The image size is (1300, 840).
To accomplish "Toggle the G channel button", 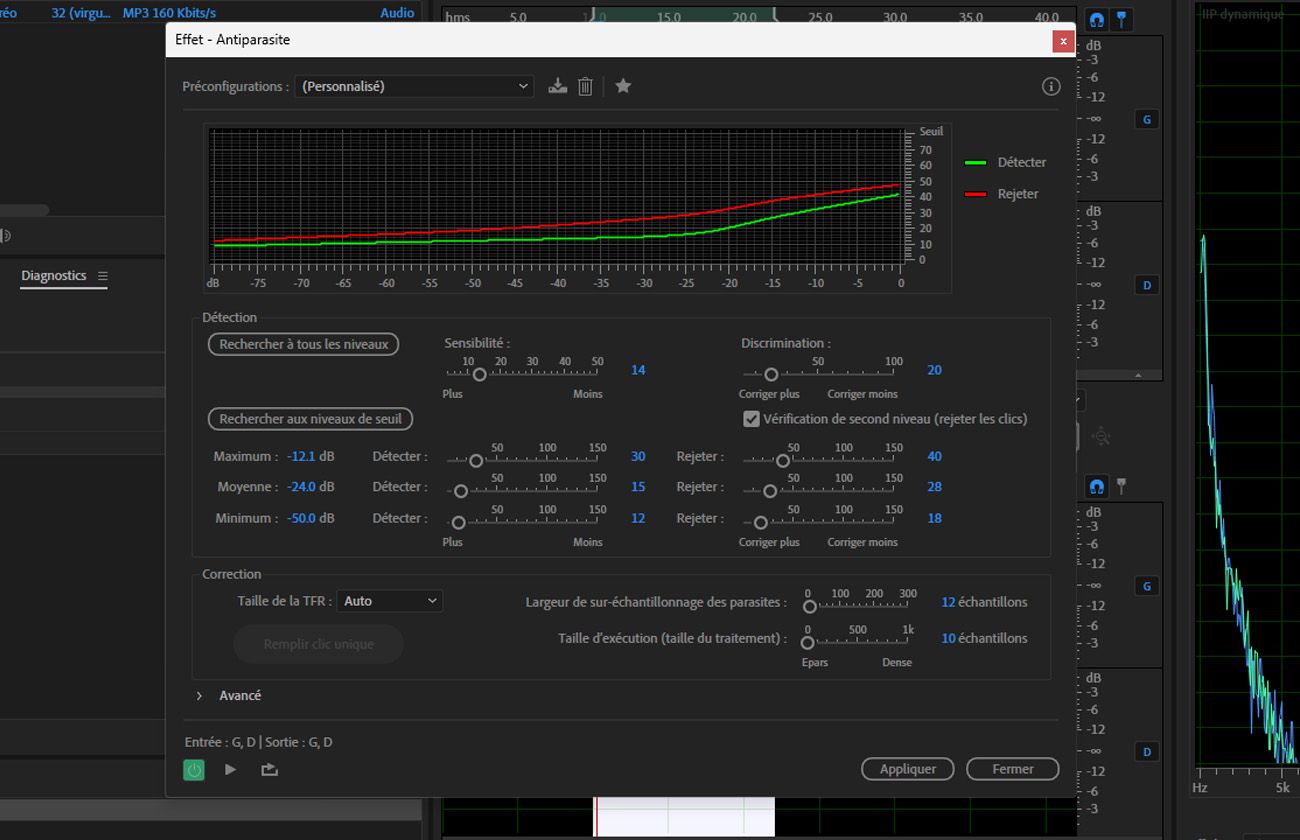I will point(1146,119).
